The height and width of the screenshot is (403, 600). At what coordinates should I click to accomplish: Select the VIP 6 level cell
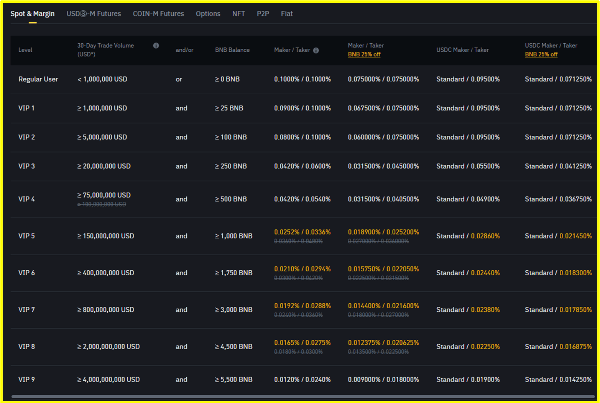coord(26,273)
